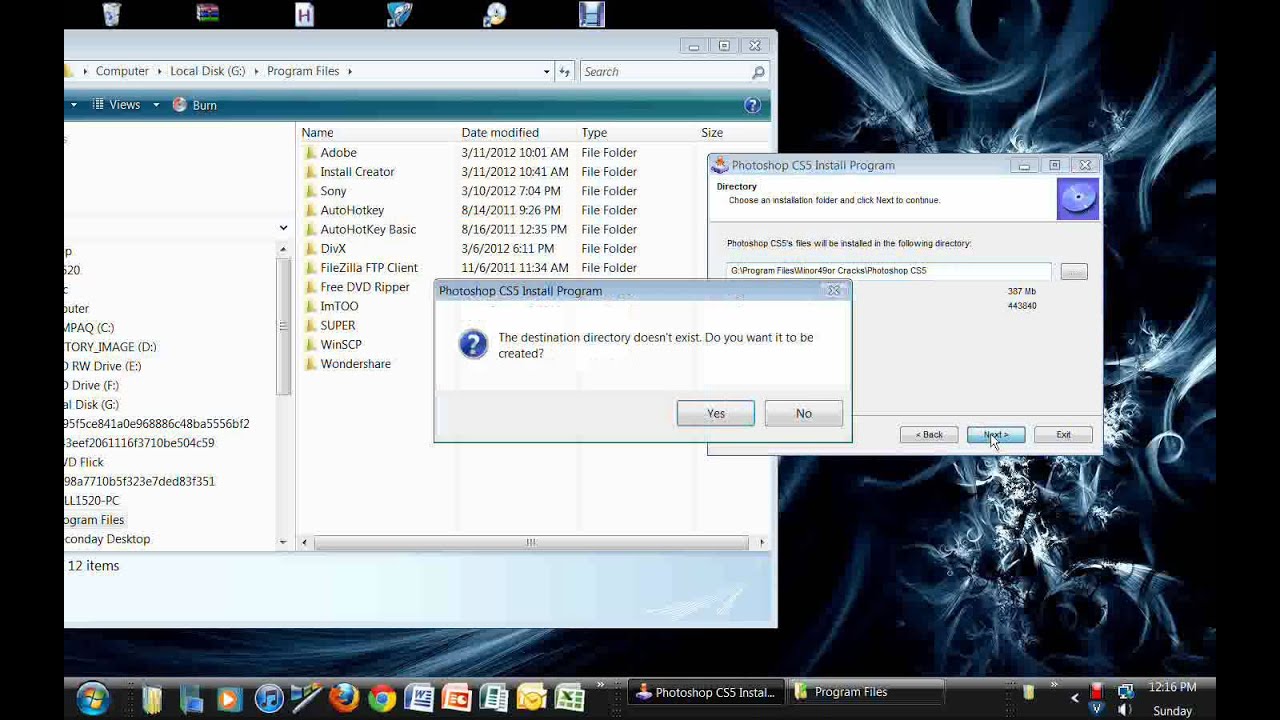Screen dimensions: 1280x720
Task: Sort files by Type column header
Action: tap(594, 133)
